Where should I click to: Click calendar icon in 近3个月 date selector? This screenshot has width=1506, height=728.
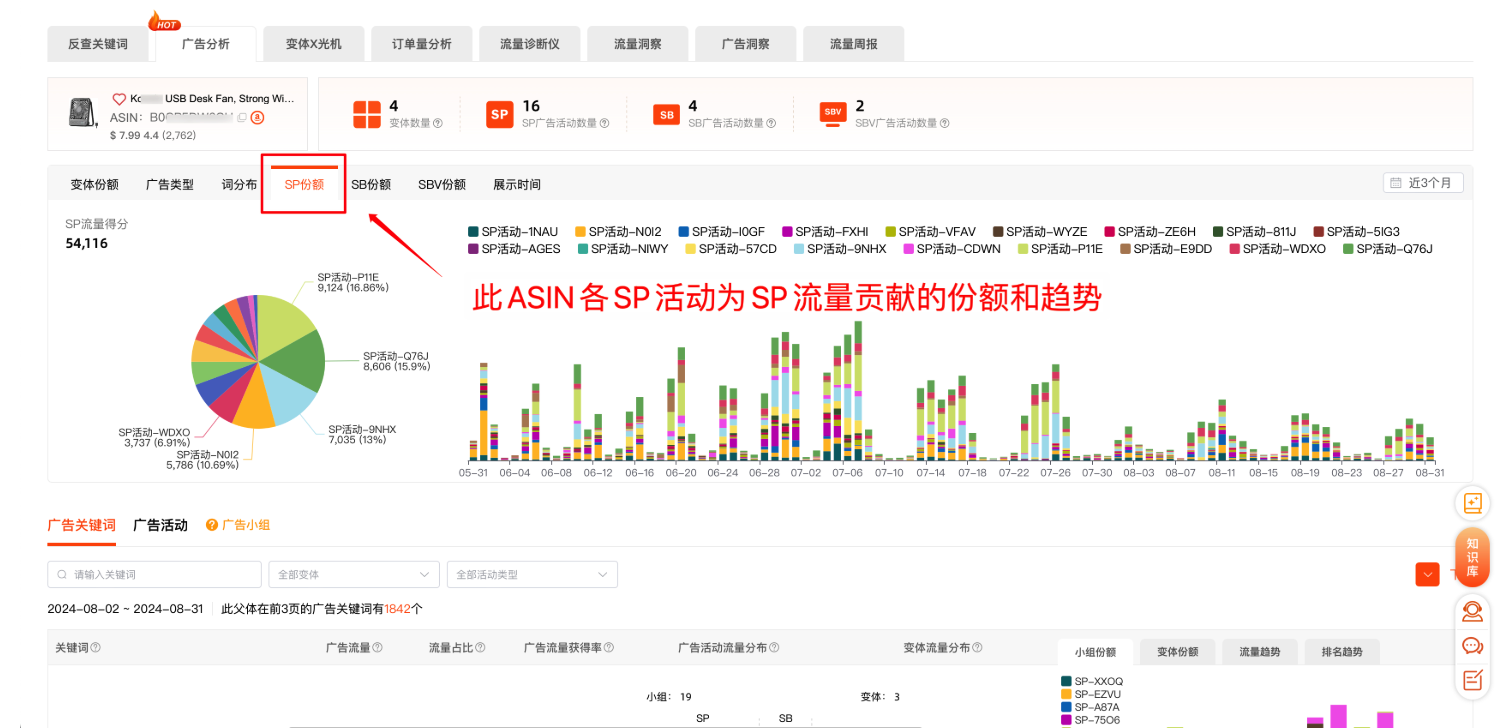1395,183
